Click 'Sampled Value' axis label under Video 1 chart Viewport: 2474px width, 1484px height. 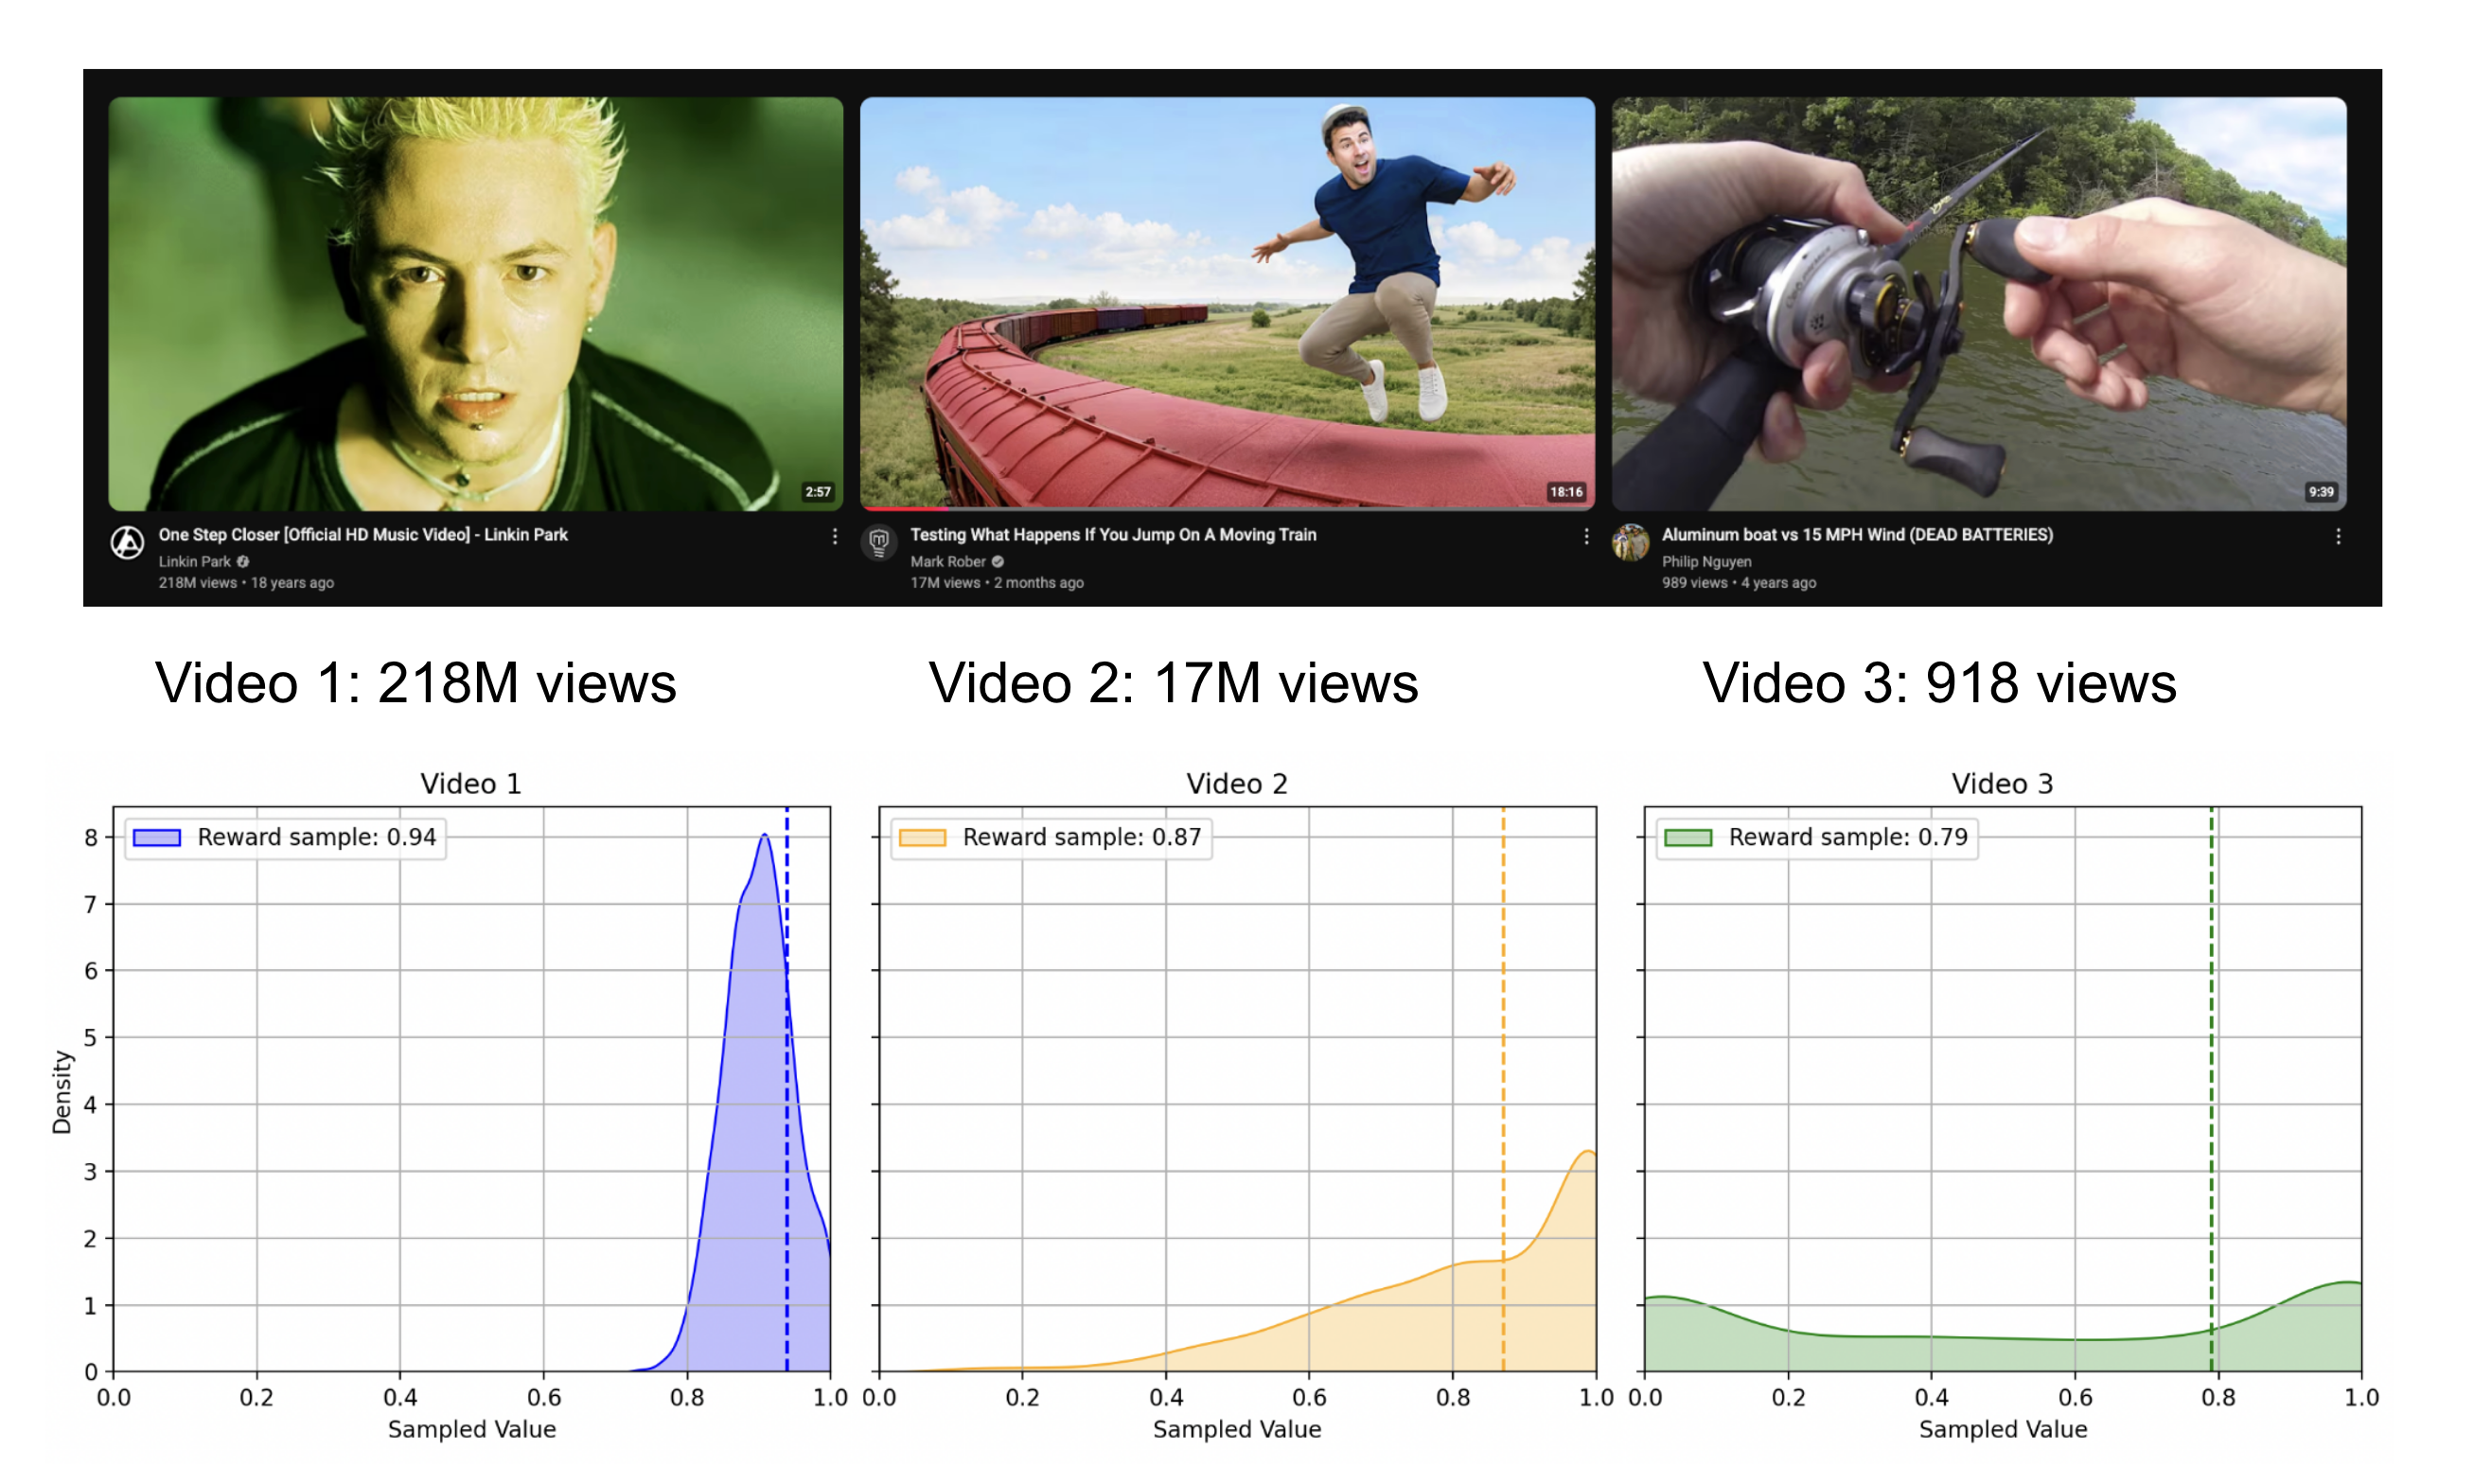point(471,1430)
